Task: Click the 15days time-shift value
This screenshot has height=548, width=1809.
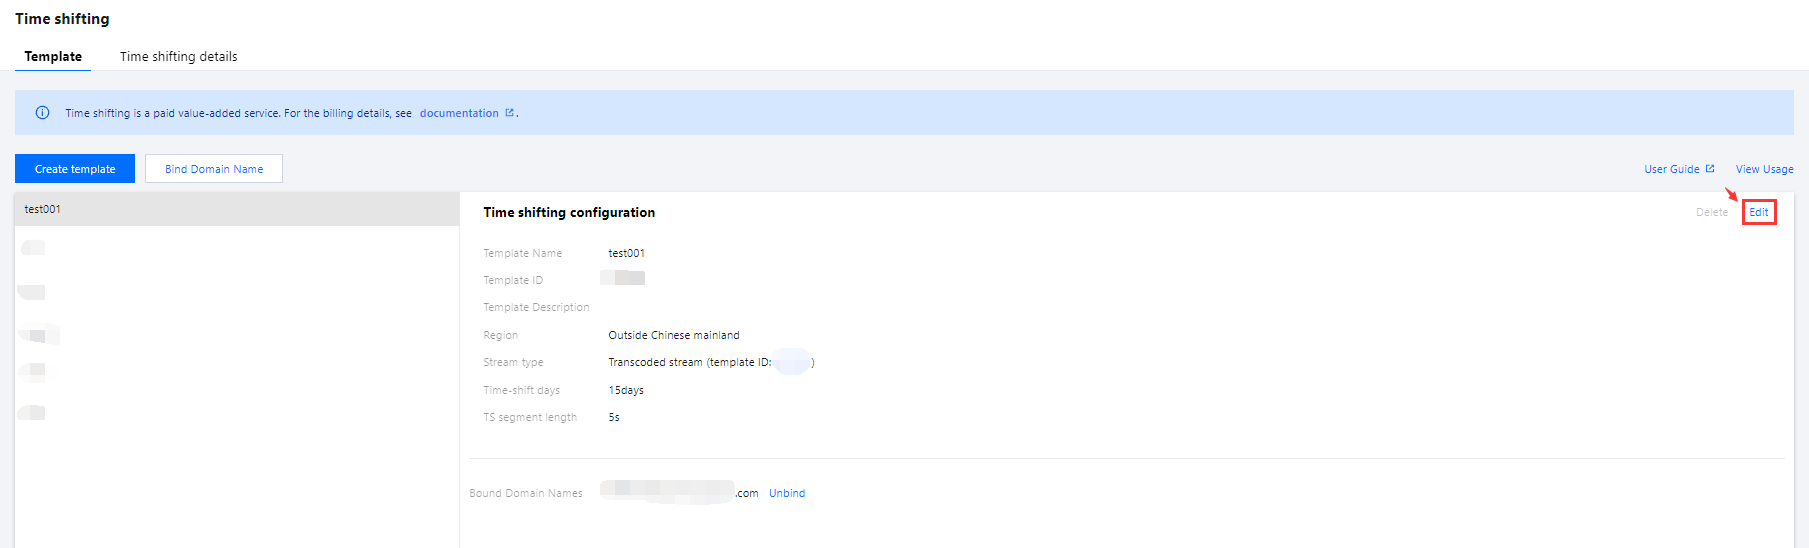Action: click(626, 390)
